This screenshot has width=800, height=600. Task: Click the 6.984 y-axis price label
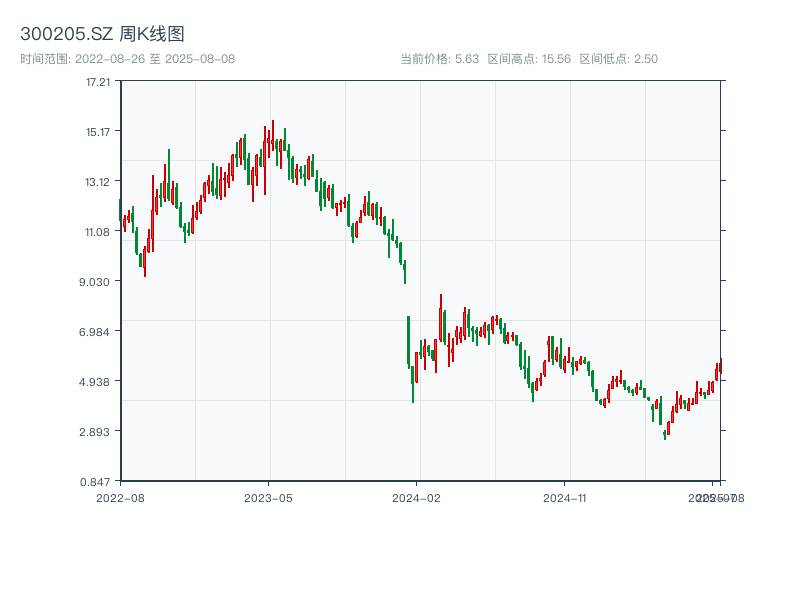point(98,332)
